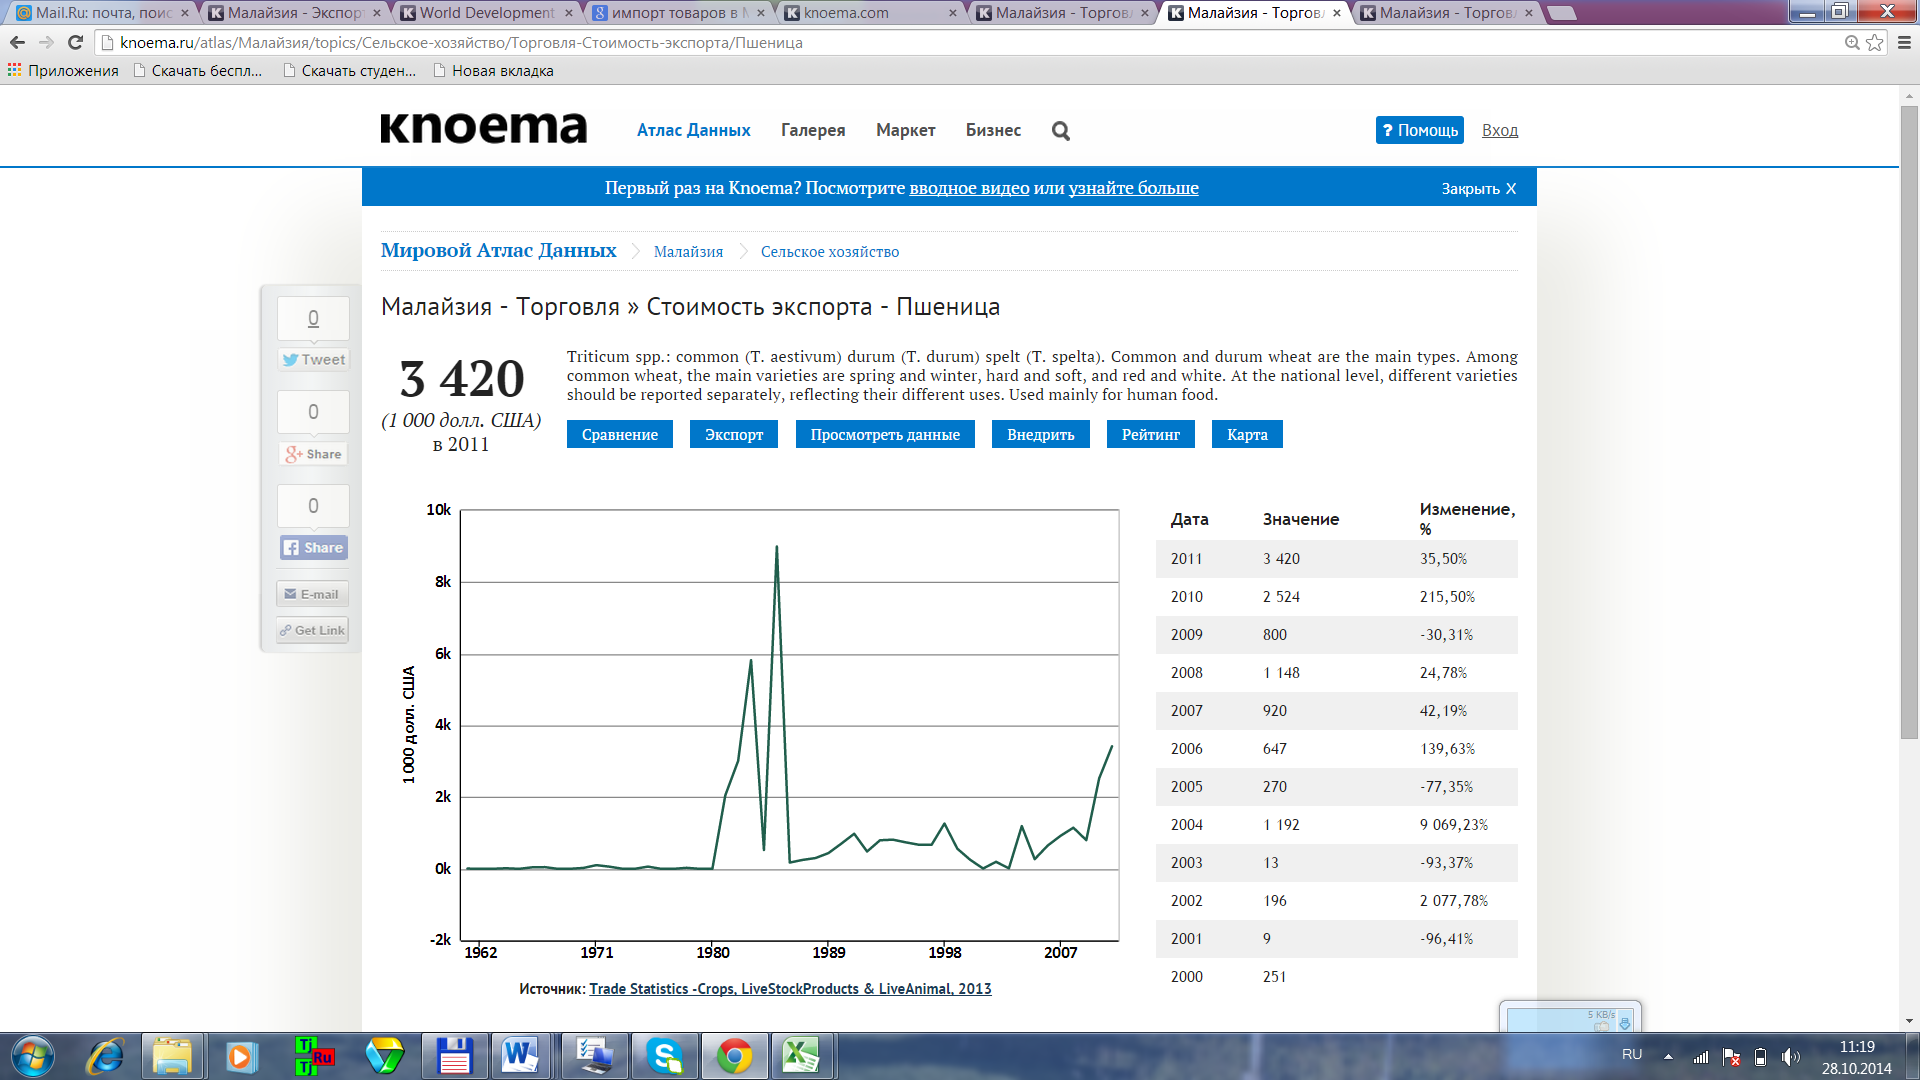Bookmark page with the star icon
Screen dimensions: 1920x1080
click(x=1875, y=42)
